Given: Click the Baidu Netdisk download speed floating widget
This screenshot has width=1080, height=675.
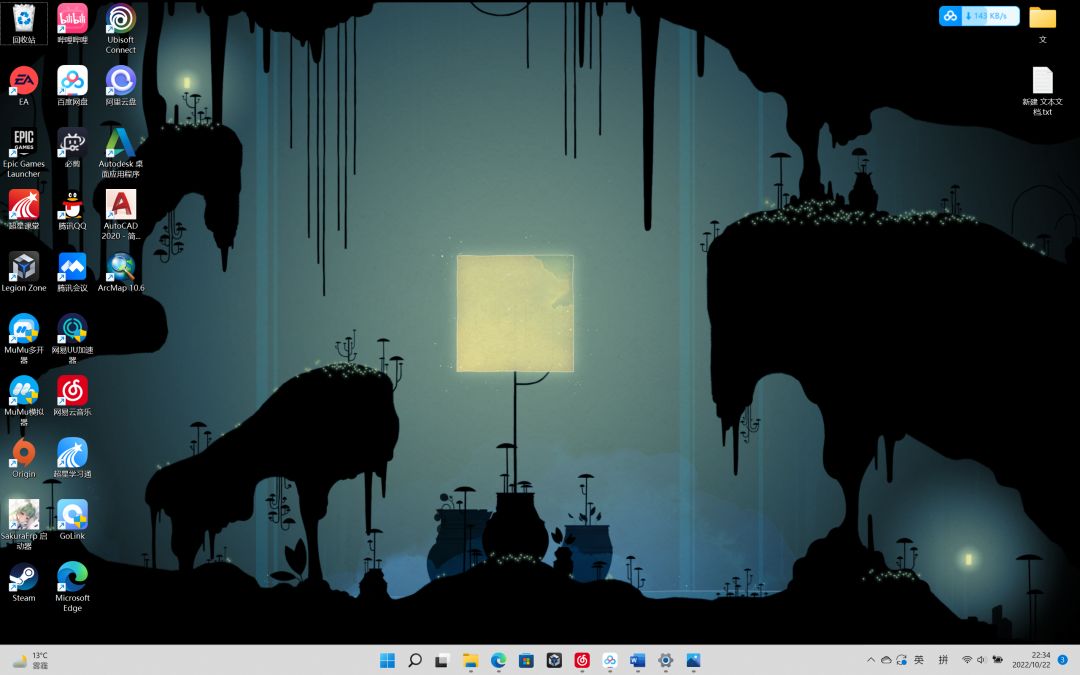Looking at the screenshot, I should point(979,16).
